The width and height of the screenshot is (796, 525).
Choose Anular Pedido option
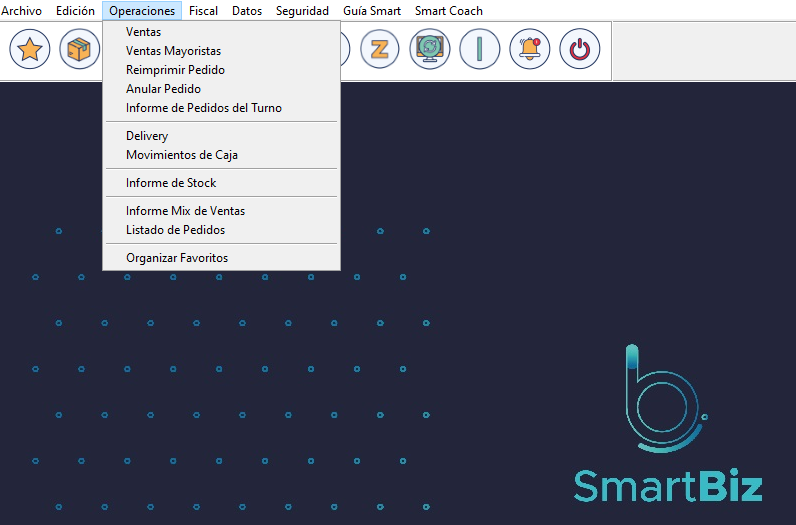163,89
